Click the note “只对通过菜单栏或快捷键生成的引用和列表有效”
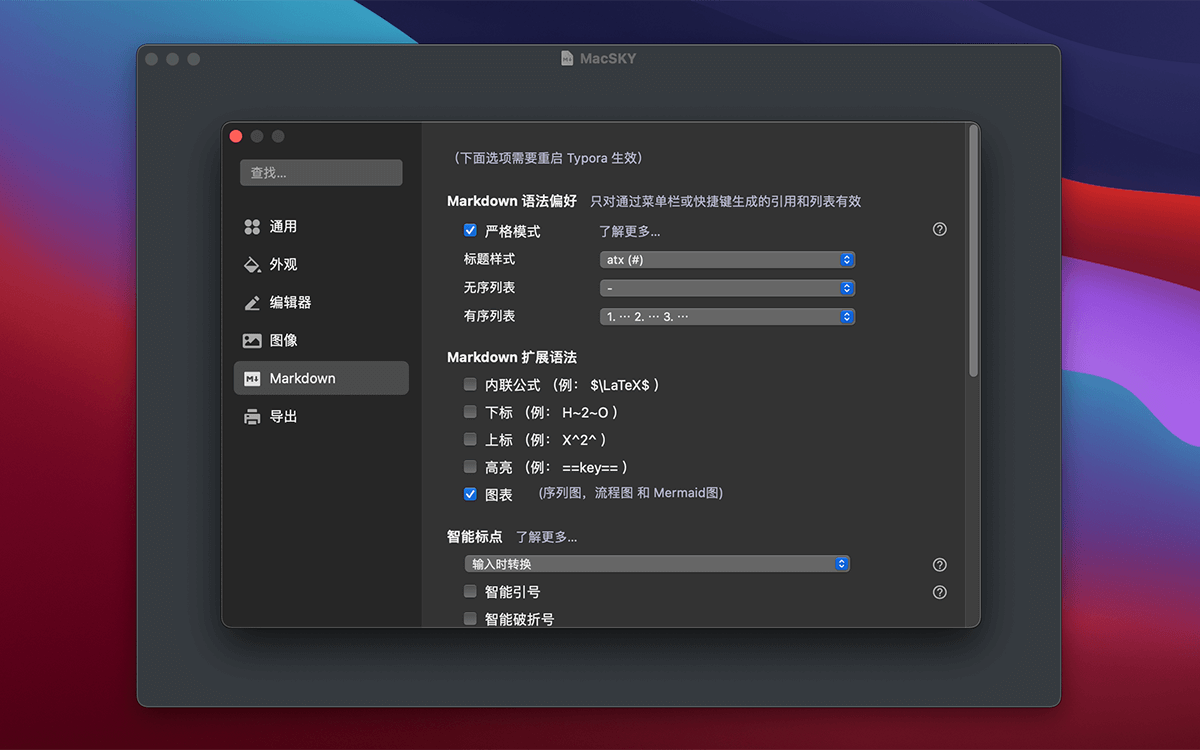The height and width of the screenshot is (750, 1200). (725, 201)
